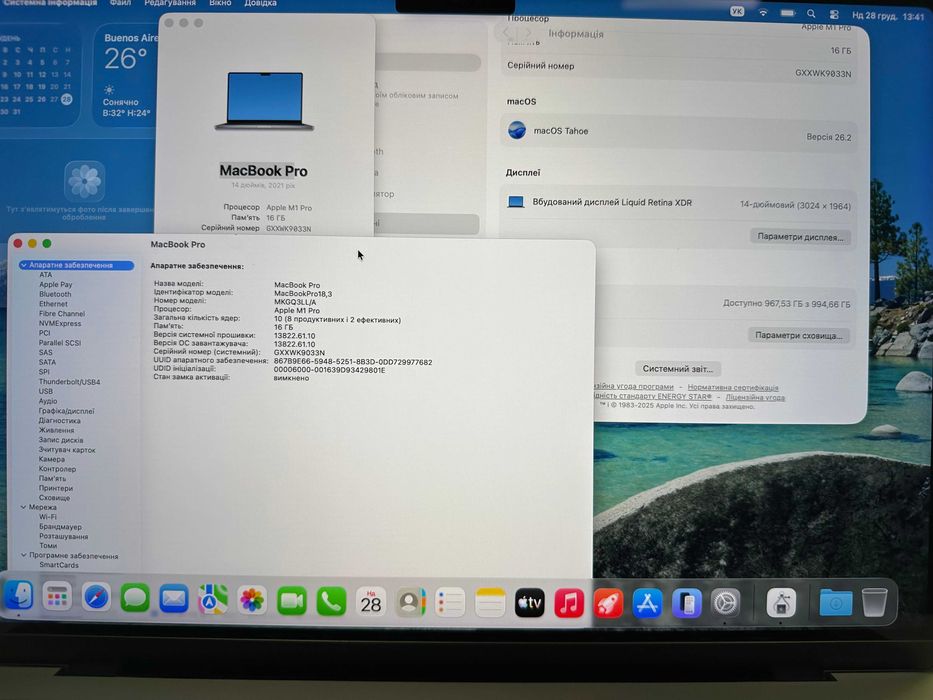Open Maps app in Dock

tap(213, 600)
